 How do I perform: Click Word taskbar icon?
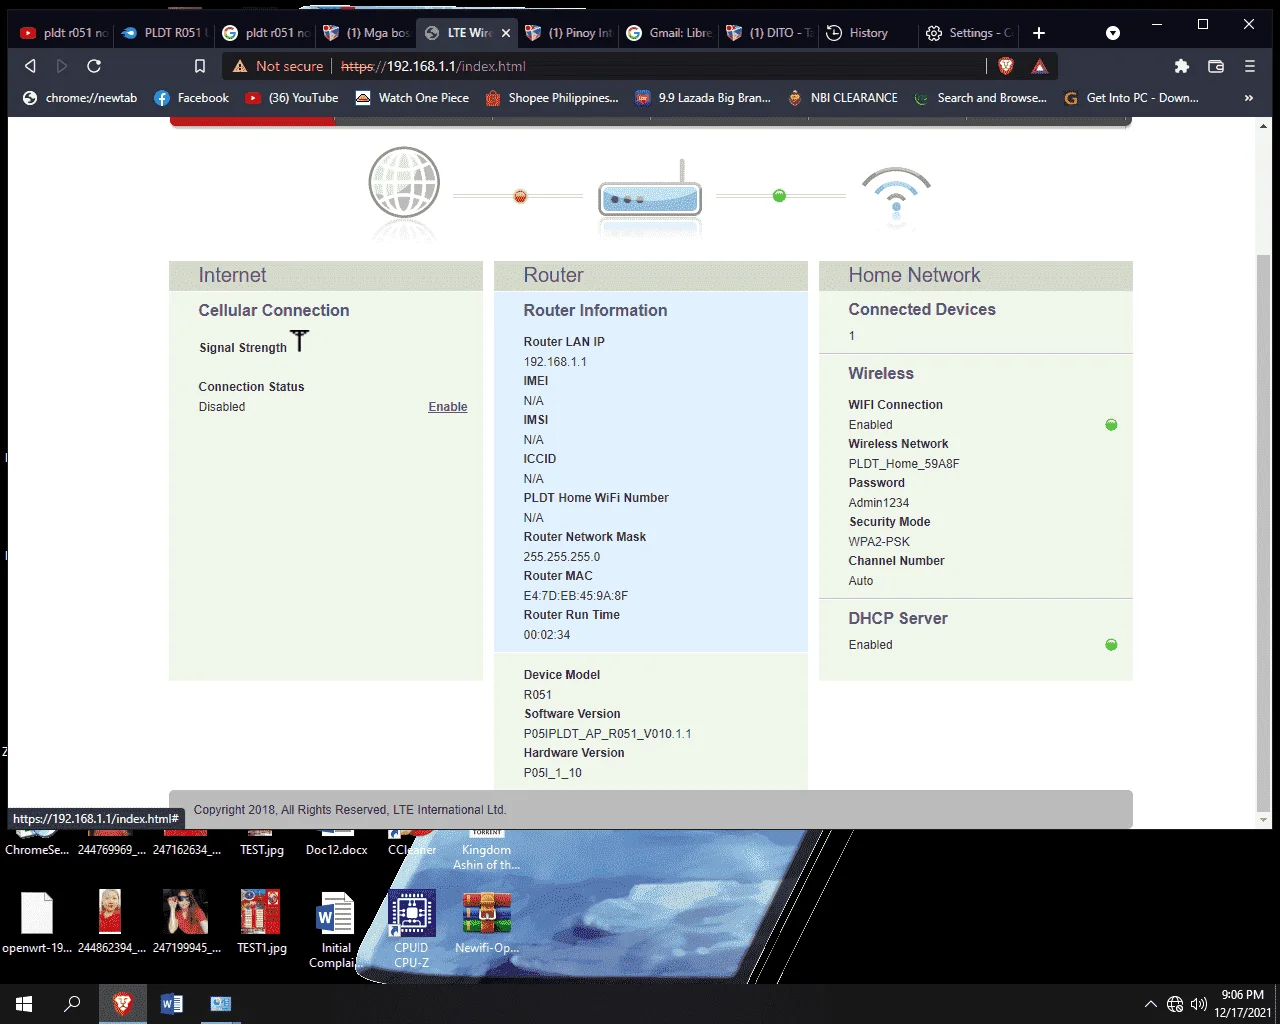(x=172, y=1004)
